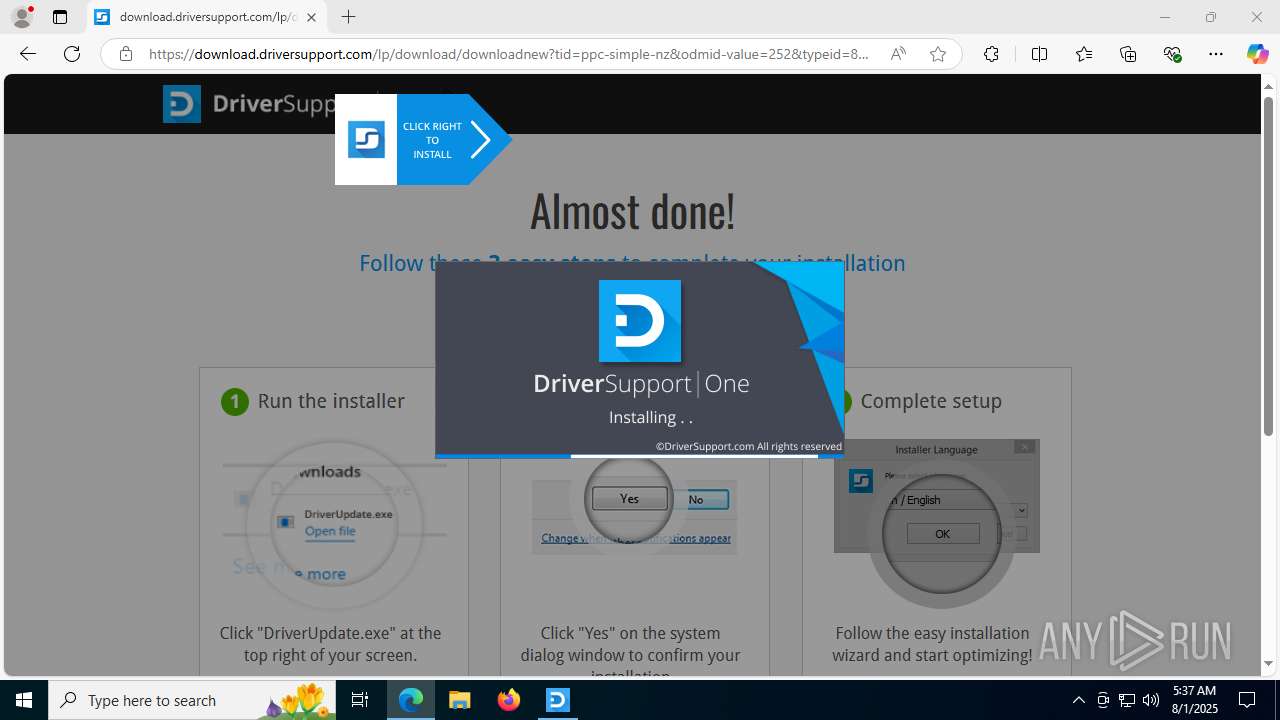This screenshot has height=720, width=1280.
Task: Open the notification center icon
Action: 1247,700
